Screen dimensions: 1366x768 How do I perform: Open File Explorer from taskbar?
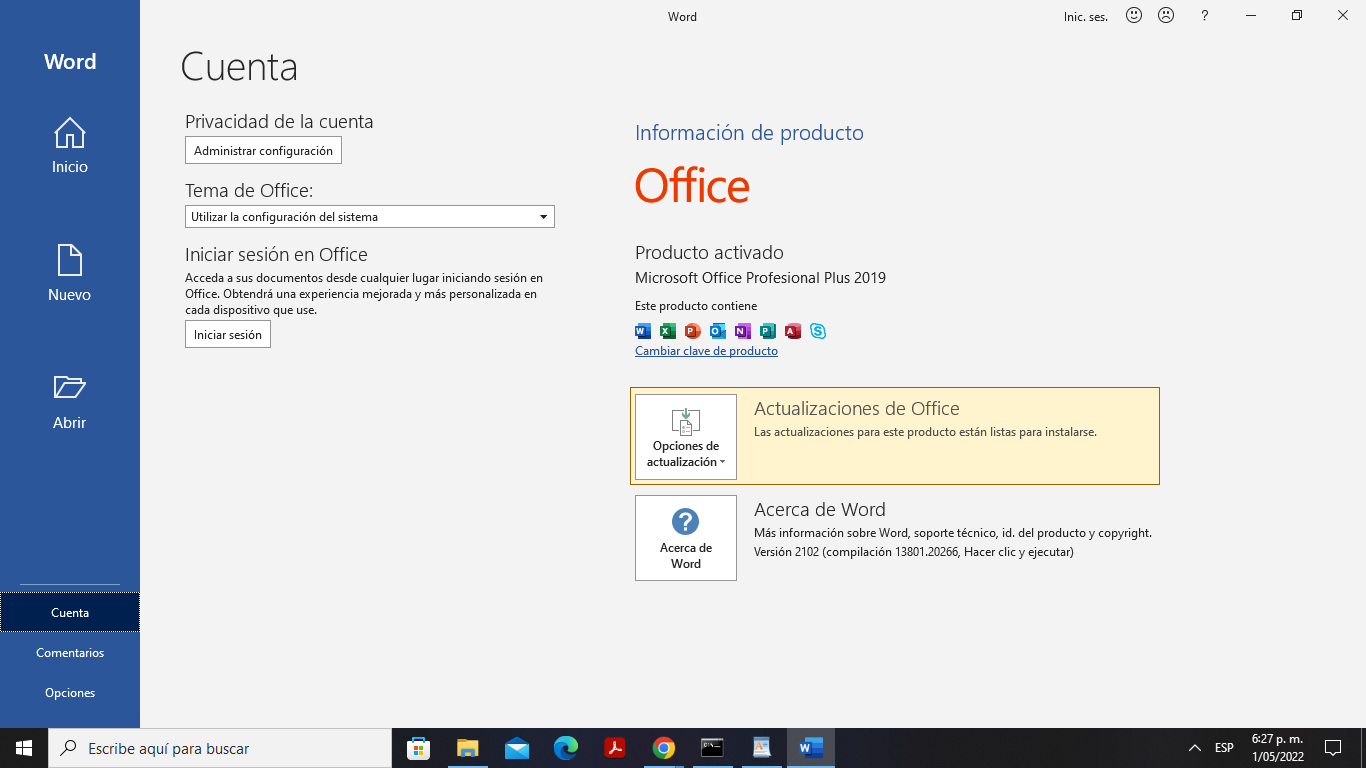[x=468, y=748]
